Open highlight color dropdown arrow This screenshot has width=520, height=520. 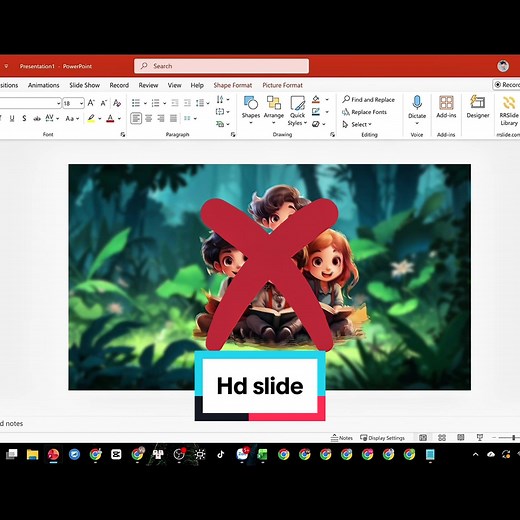point(100,119)
